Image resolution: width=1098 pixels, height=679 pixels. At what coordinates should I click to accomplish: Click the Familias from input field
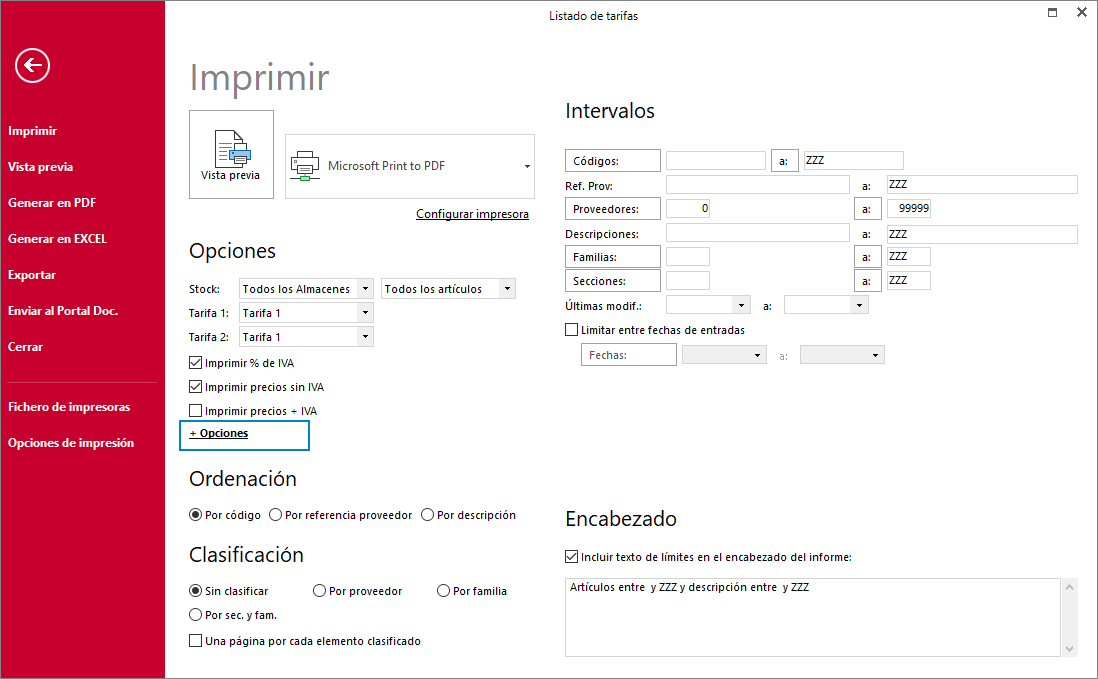688,256
